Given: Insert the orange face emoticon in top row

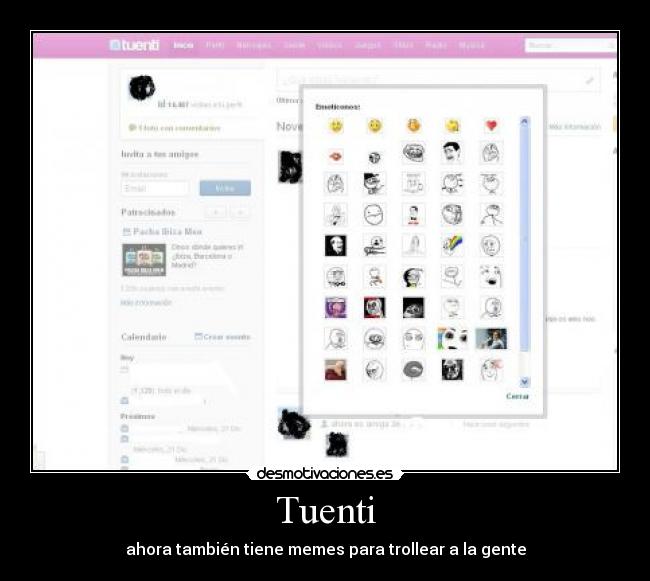Looking at the screenshot, I should (x=413, y=125).
